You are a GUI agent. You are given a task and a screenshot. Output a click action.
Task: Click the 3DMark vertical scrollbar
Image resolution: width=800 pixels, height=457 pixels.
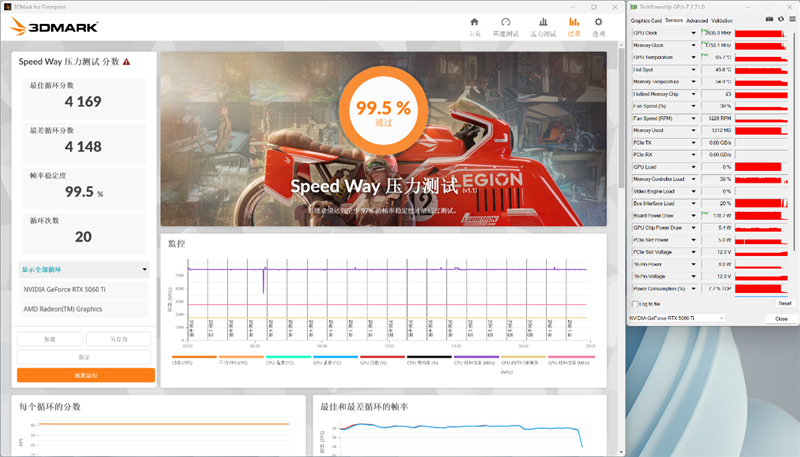tap(621, 117)
